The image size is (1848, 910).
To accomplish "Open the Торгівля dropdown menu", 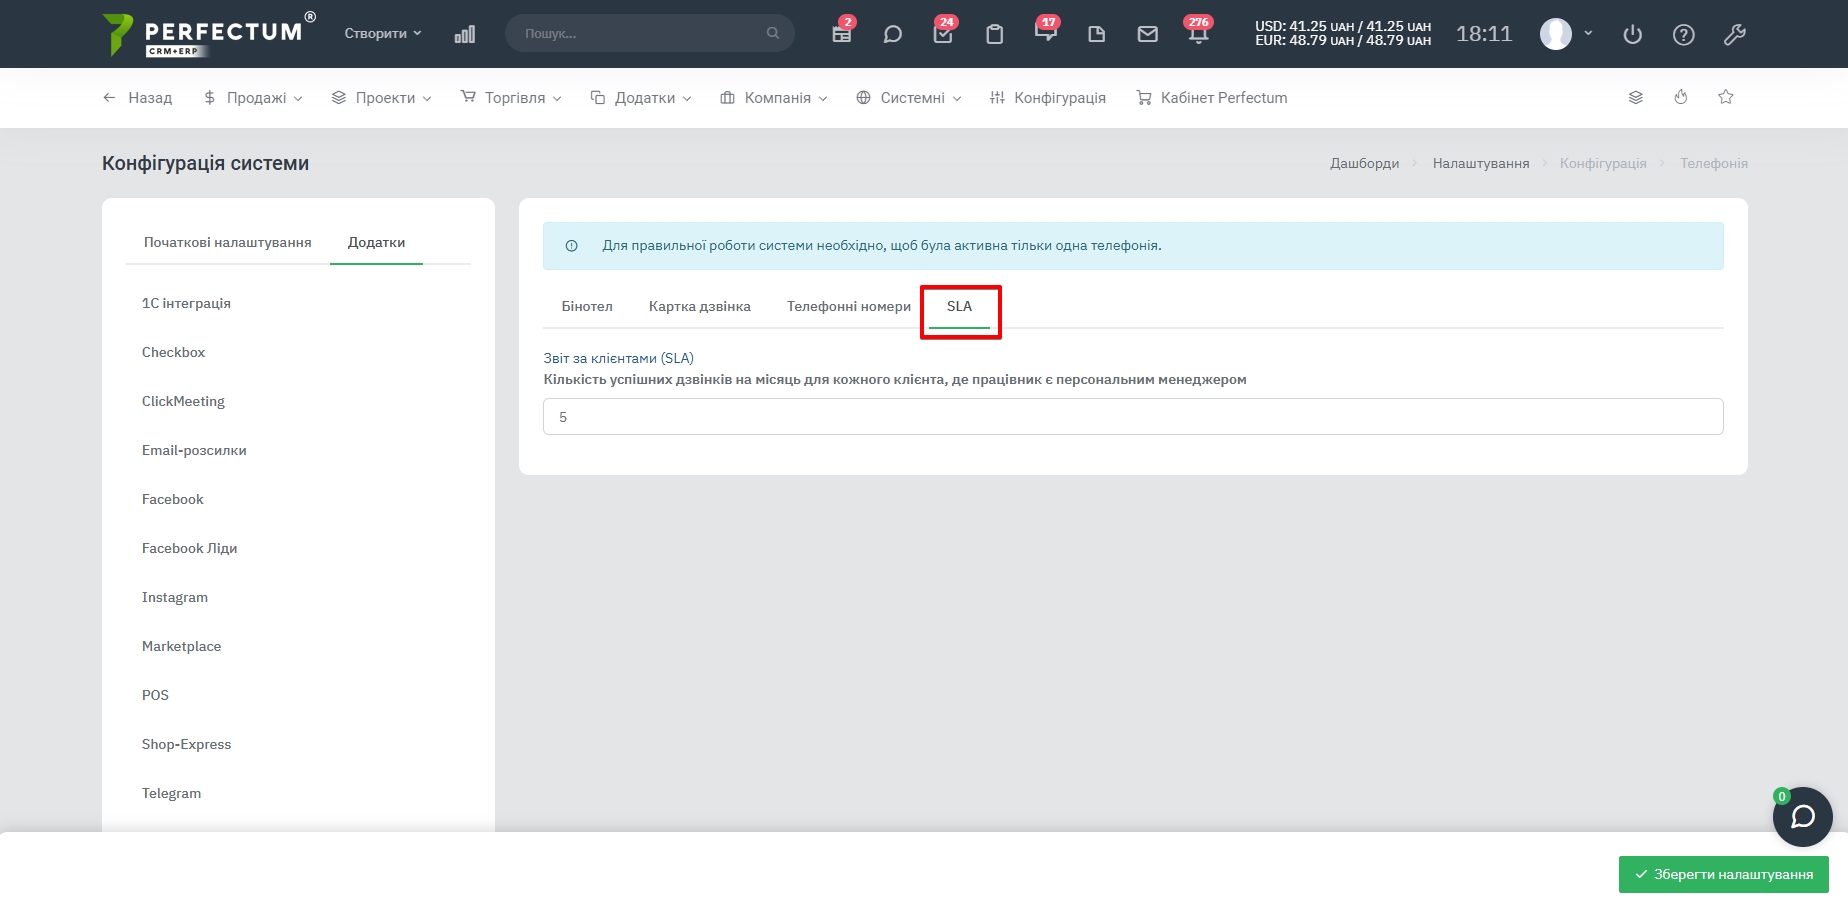I will [x=511, y=97].
